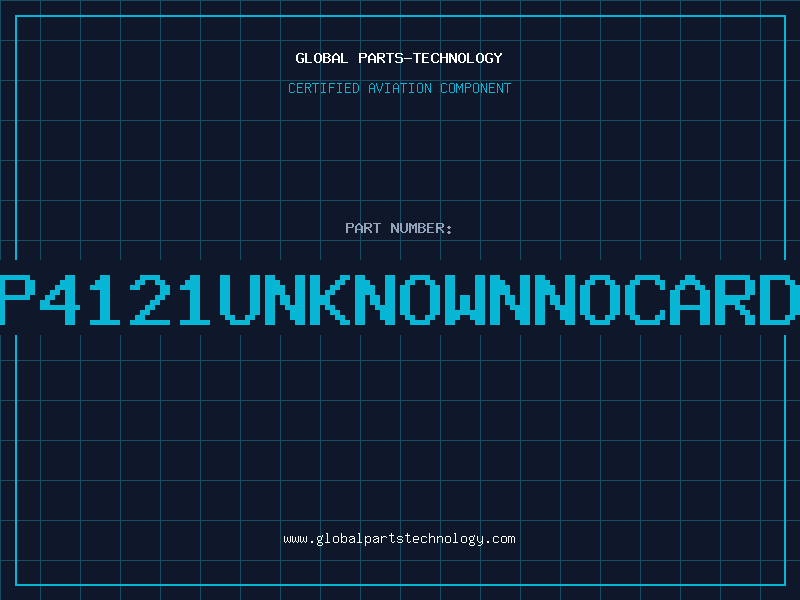Click the 'CERTIFIED AVIATION COMPONENT' subtitle

click(399, 88)
